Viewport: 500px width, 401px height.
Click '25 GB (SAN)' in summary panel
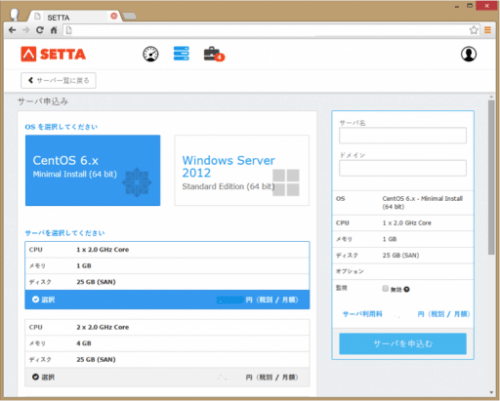click(x=401, y=255)
